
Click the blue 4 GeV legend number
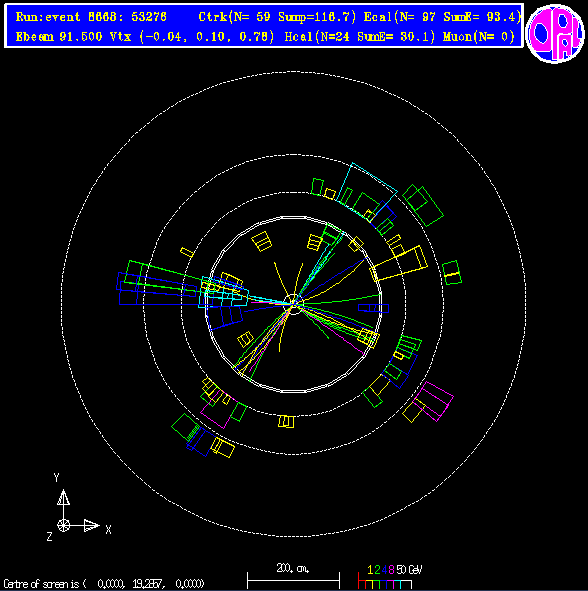coord(384,570)
